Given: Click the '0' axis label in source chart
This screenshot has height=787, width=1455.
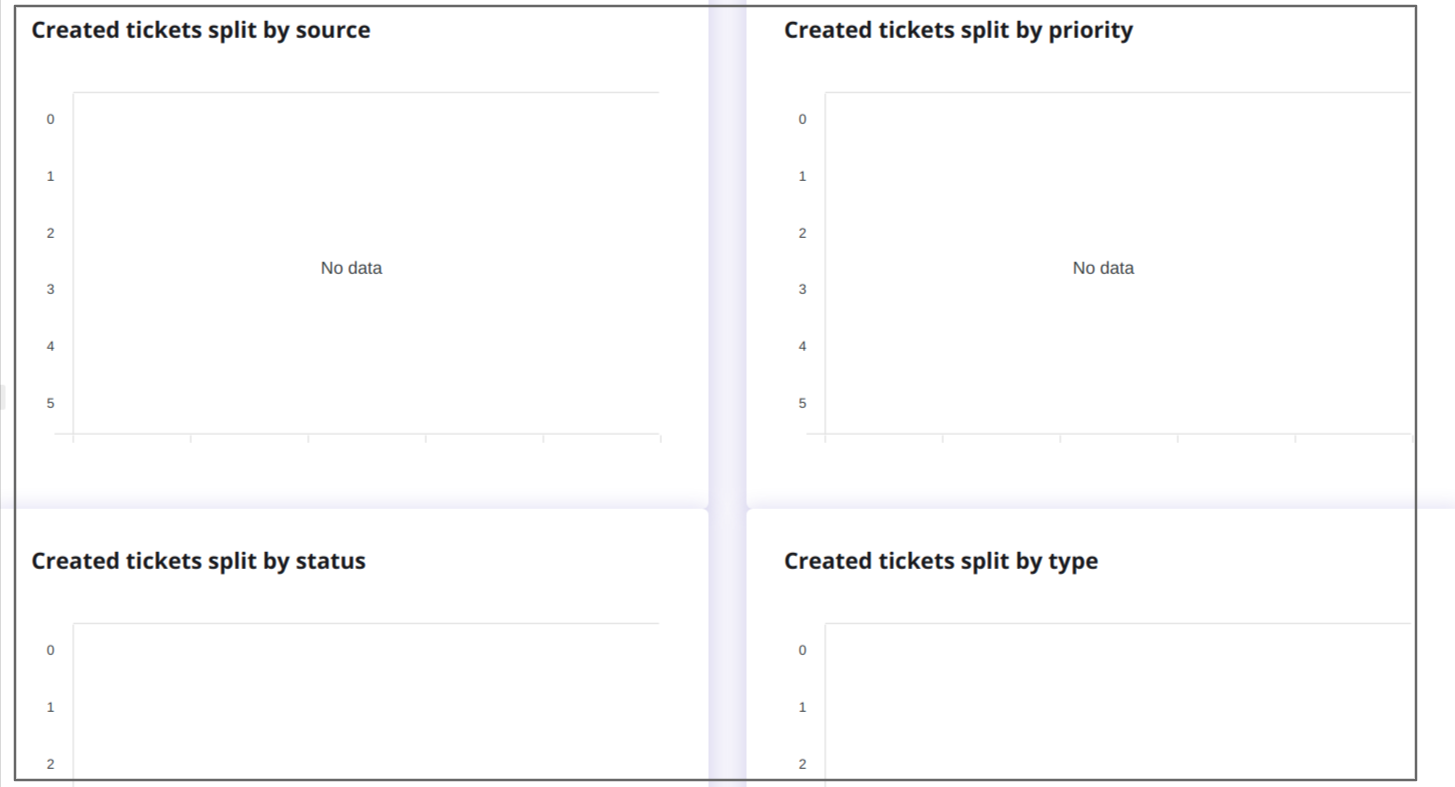Looking at the screenshot, I should 48,118.
